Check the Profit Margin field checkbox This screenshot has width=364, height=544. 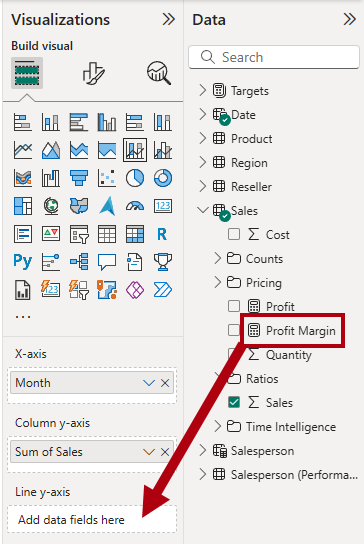[234, 330]
